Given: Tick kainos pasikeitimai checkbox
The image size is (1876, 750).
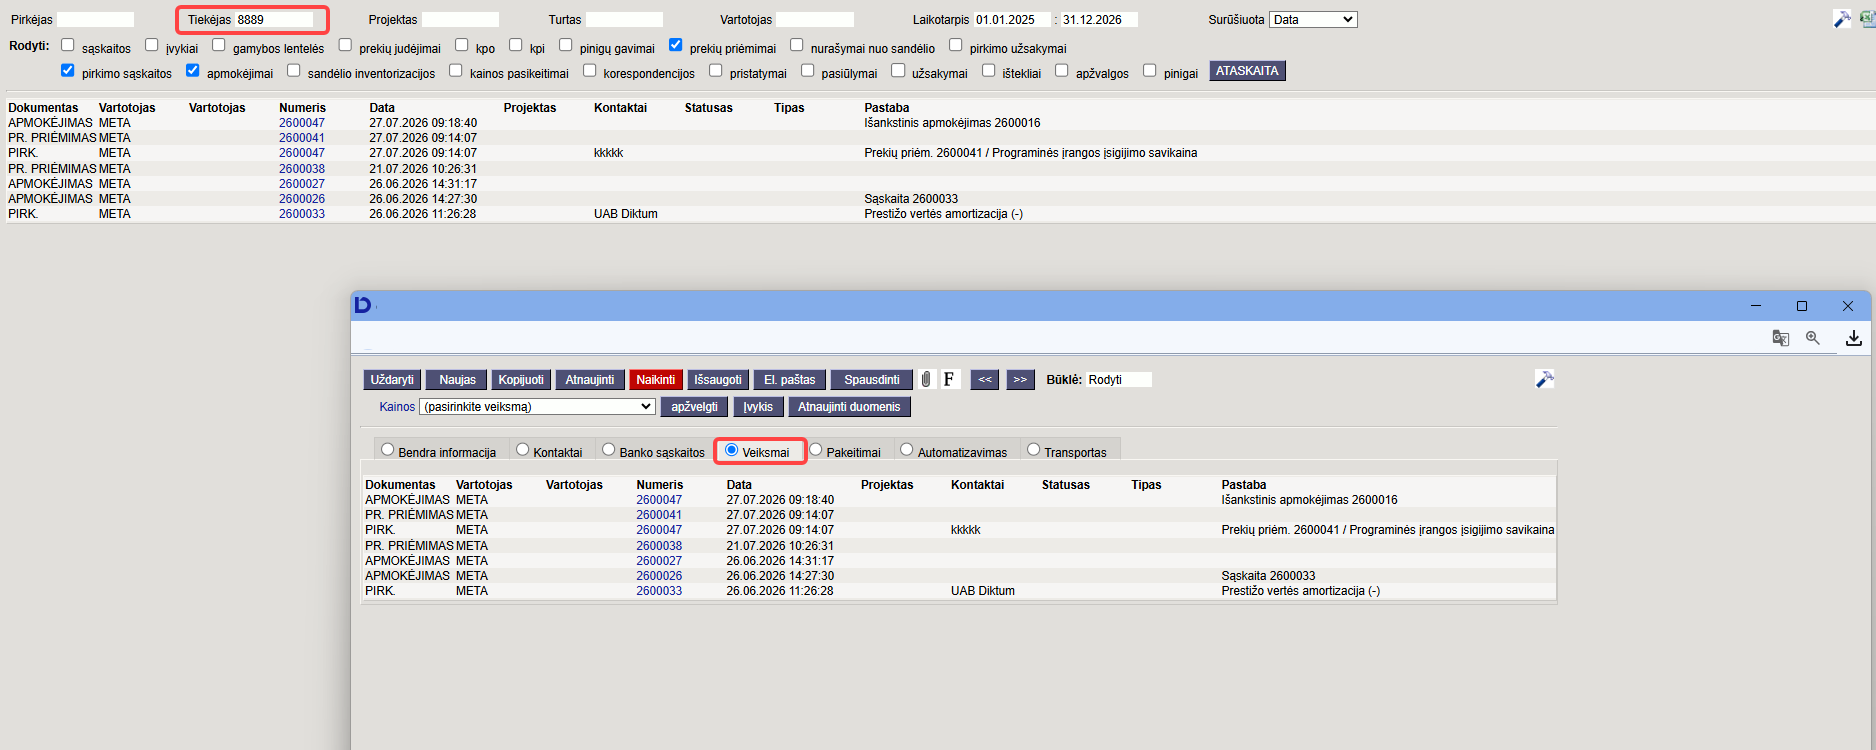Looking at the screenshot, I should (456, 70).
